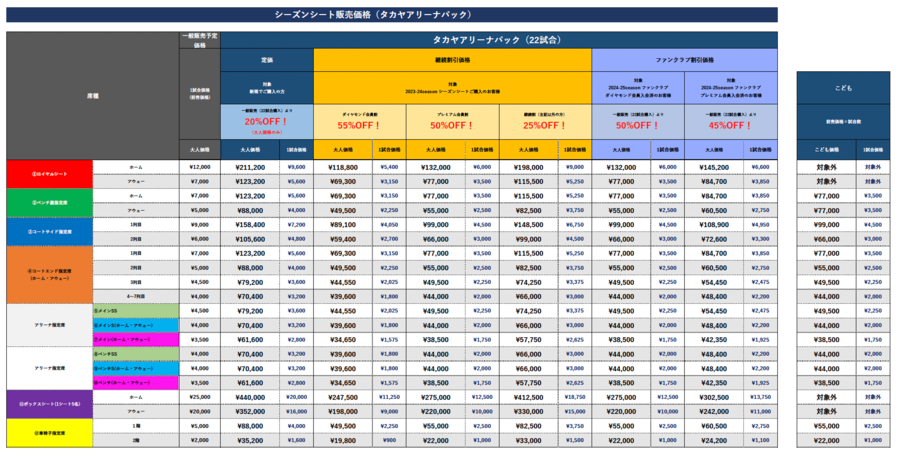The height and width of the screenshot is (460, 900).
Task: Click the red 20%OFF! discount label
Action: (267, 121)
